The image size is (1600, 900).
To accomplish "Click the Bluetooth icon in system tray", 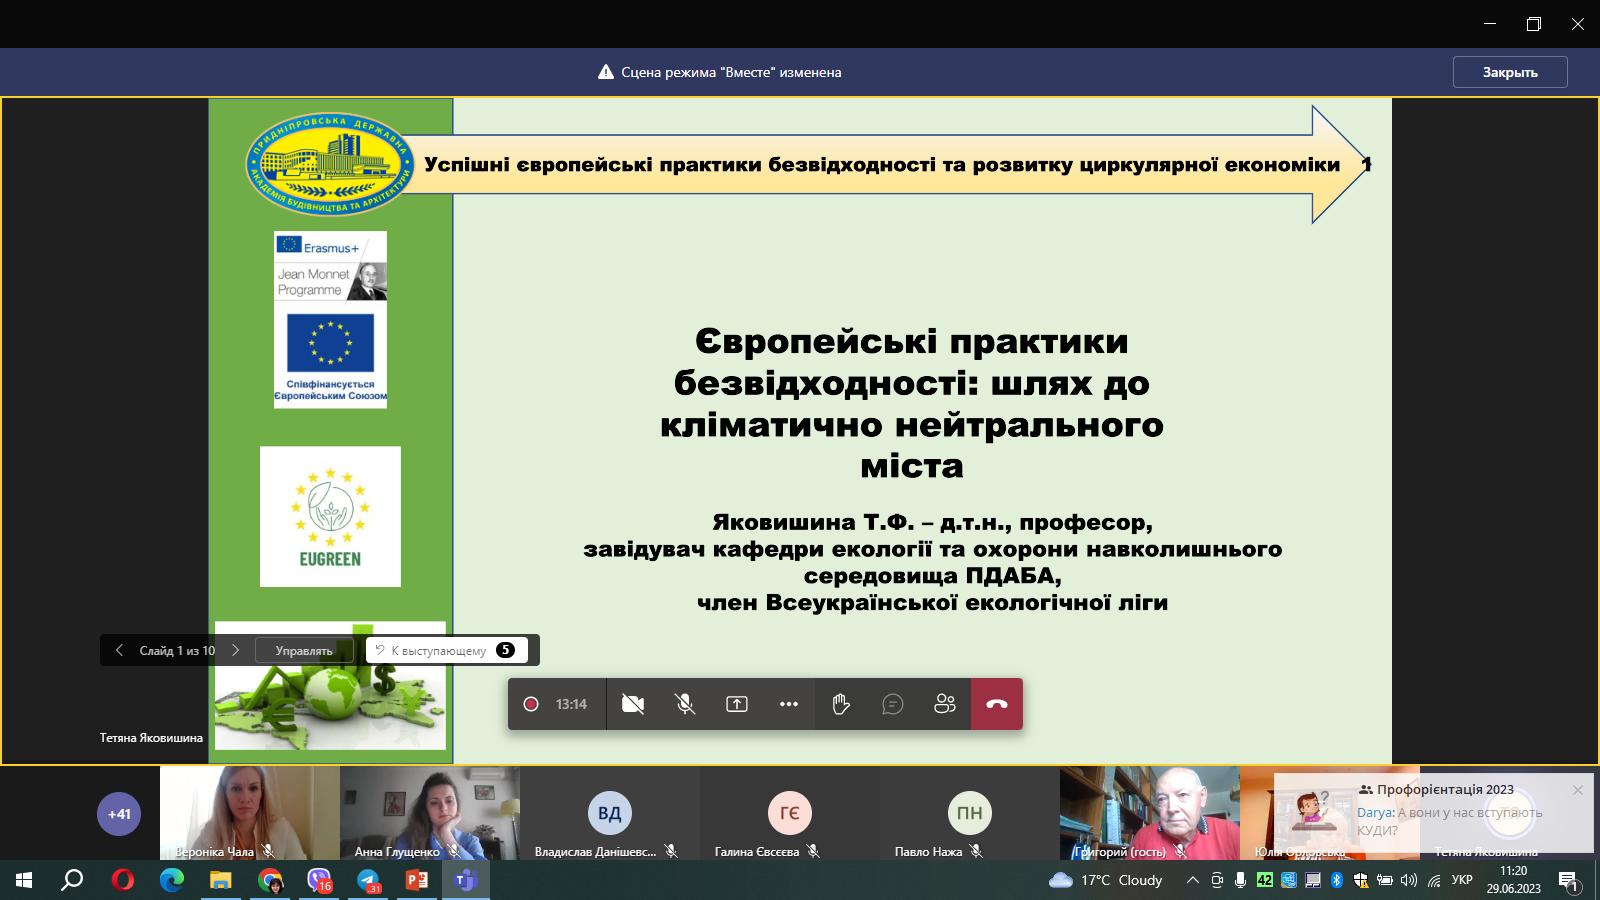I will [1338, 882].
